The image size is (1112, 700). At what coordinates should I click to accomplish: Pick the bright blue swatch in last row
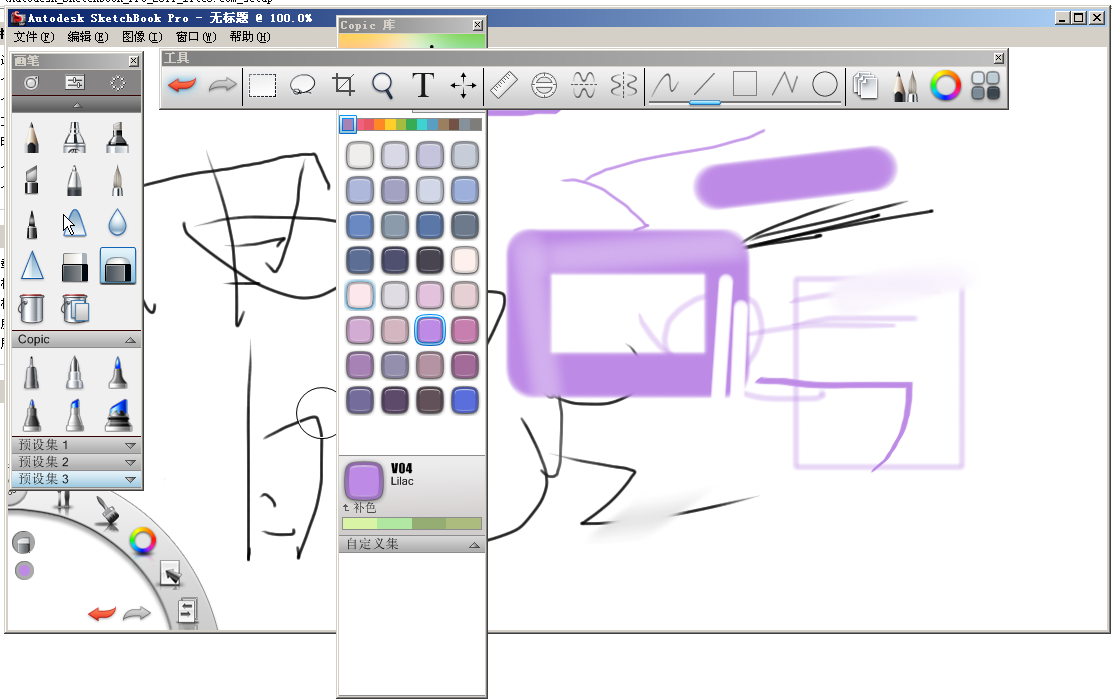click(x=465, y=400)
